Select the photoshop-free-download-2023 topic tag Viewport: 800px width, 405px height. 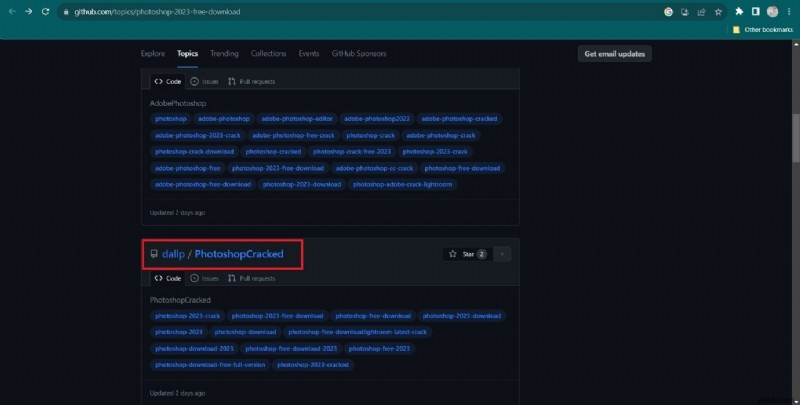click(291, 348)
